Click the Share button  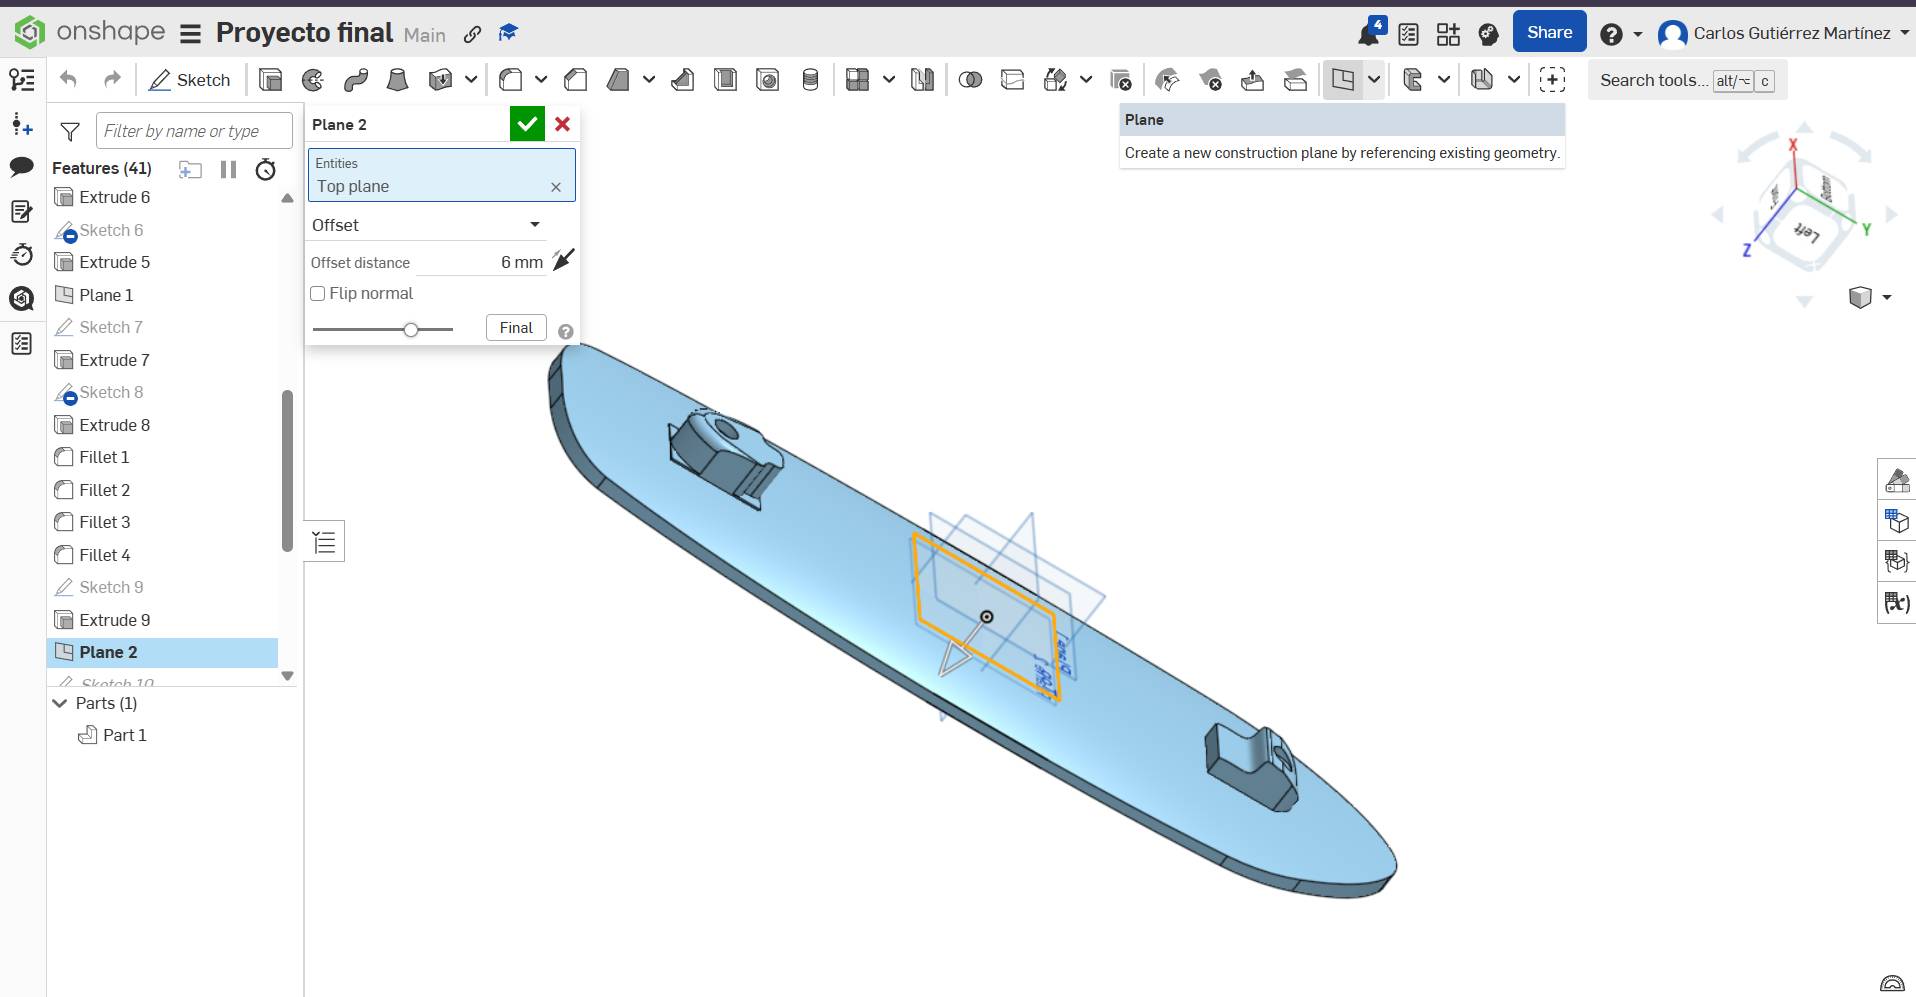(x=1548, y=31)
